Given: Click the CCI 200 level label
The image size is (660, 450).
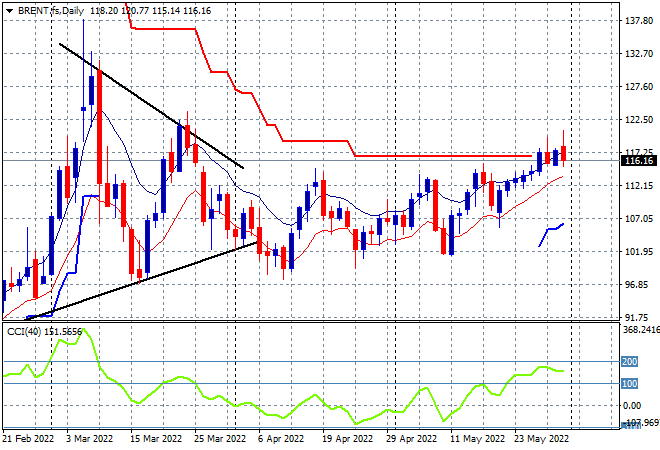Looking at the screenshot, I should coord(630,362).
